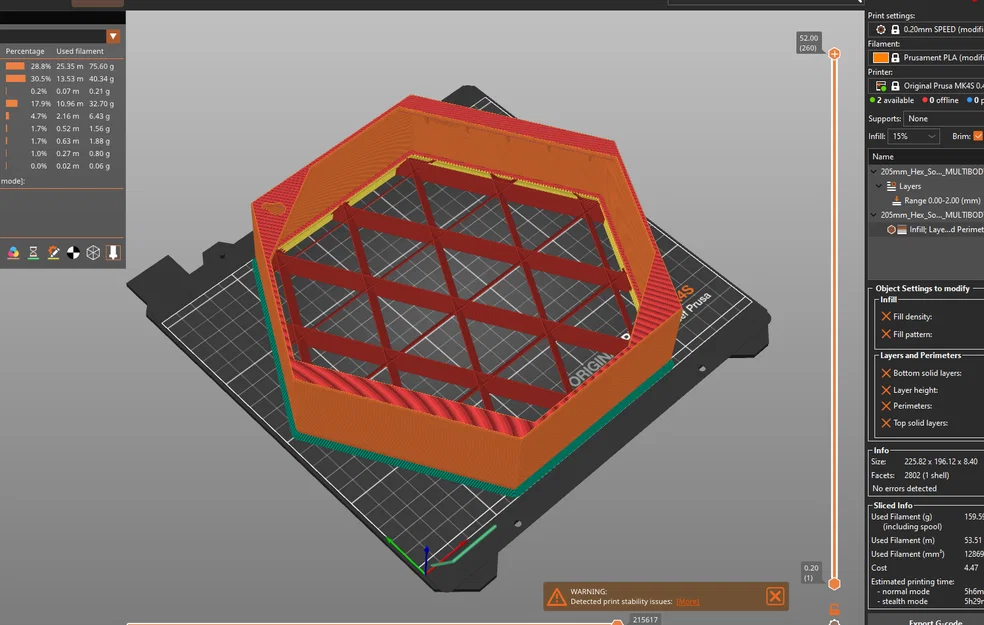Click the filament color palette icon in legend
984x625 pixels.
(x=13, y=252)
